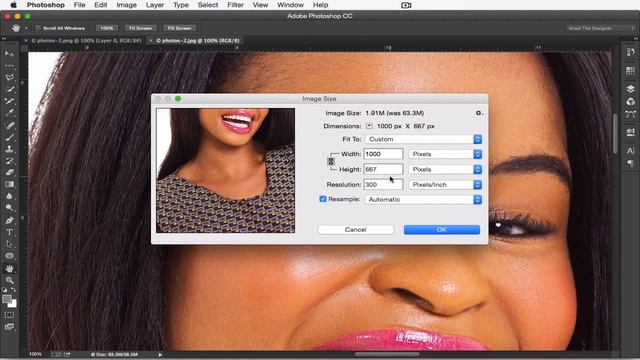Open the Filter menu

point(236,5)
